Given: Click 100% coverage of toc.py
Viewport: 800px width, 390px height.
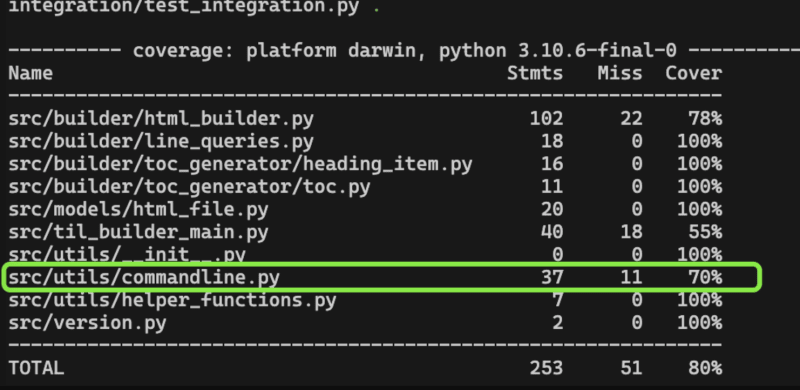Looking at the screenshot, I should pyautogui.click(x=699, y=187).
